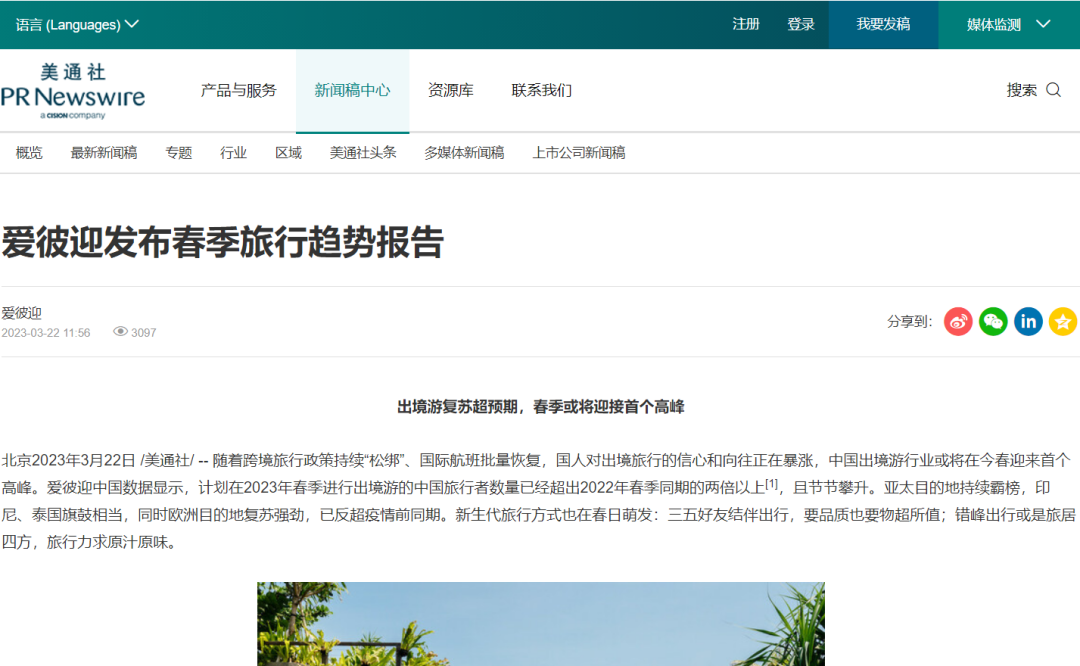Open search with the magnifier icon
The height and width of the screenshot is (666, 1080).
tap(1053, 90)
